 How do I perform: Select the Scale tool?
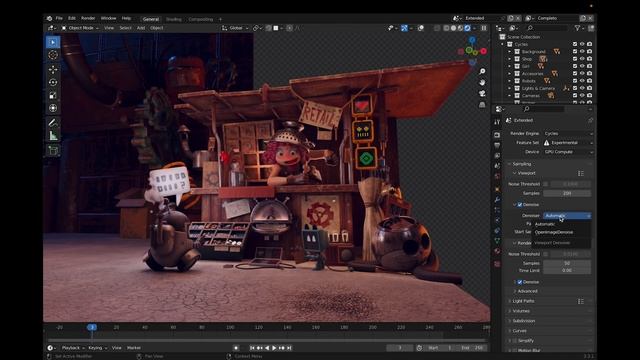tap(53, 96)
